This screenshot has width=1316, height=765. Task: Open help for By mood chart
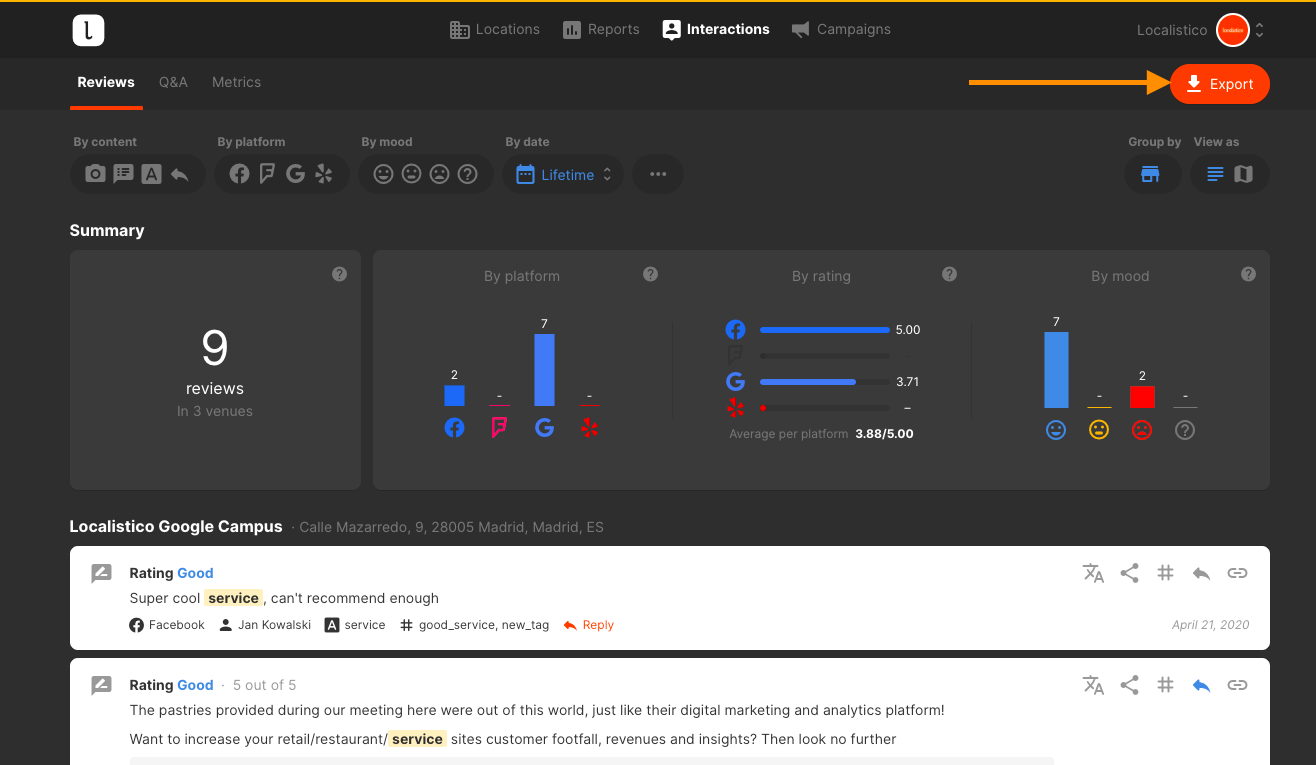1248,274
